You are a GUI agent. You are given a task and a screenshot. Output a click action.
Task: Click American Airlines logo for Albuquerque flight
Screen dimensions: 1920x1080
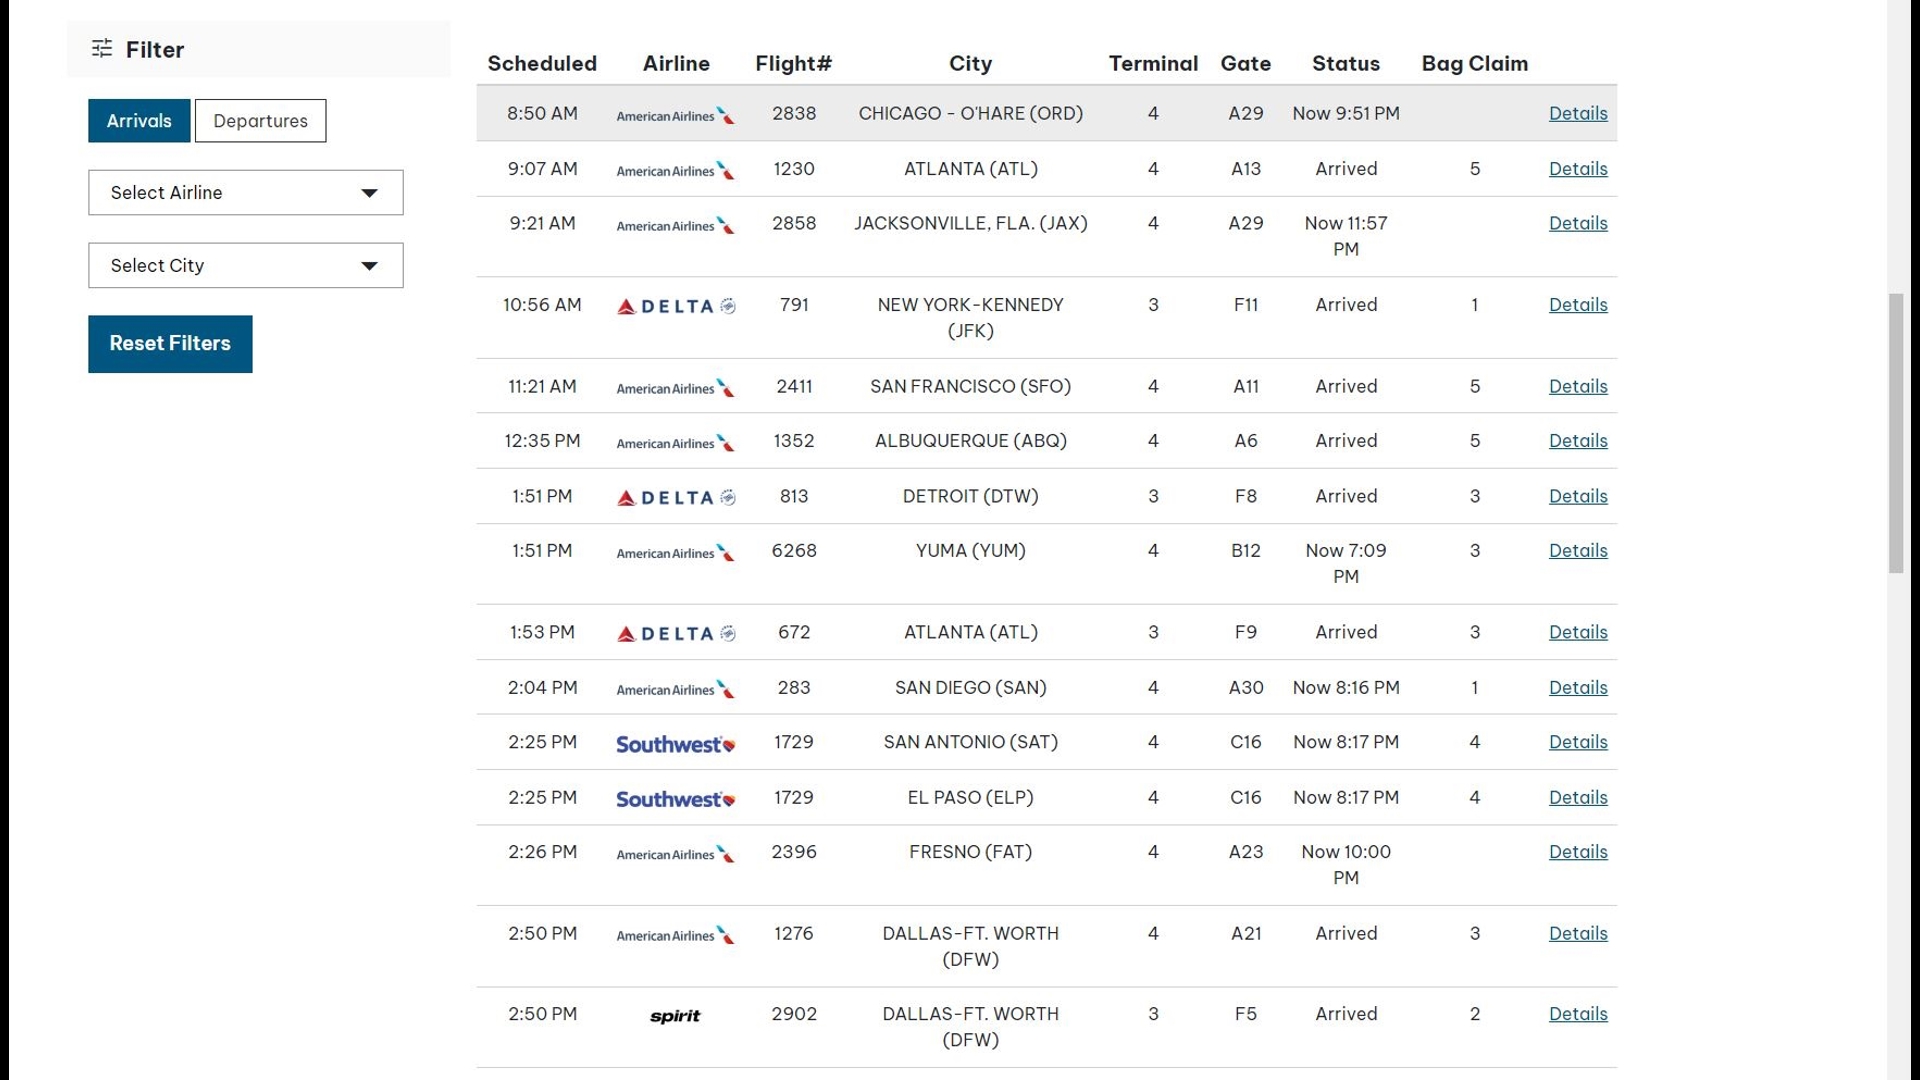675,443
